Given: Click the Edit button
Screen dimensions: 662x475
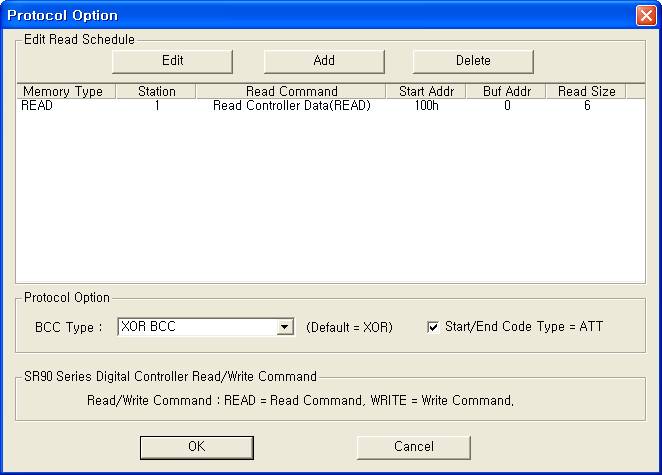Looking at the screenshot, I should (172, 60).
